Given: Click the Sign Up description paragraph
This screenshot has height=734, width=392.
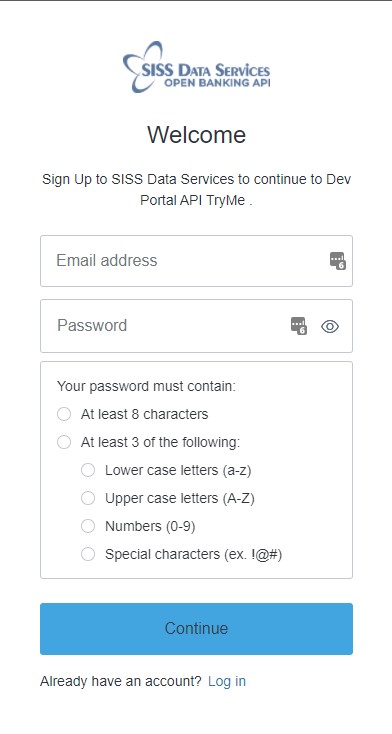Looking at the screenshot, I should coord(196,190).
